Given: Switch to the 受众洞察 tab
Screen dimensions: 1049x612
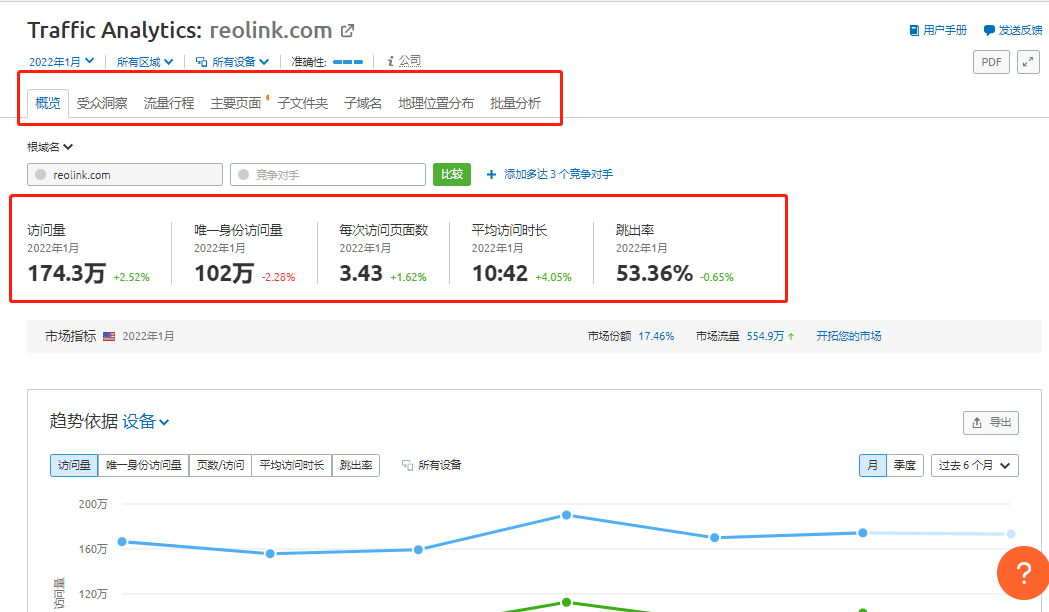Looking at the screenshot, I should pyautogui.click(x=102, y=103).
